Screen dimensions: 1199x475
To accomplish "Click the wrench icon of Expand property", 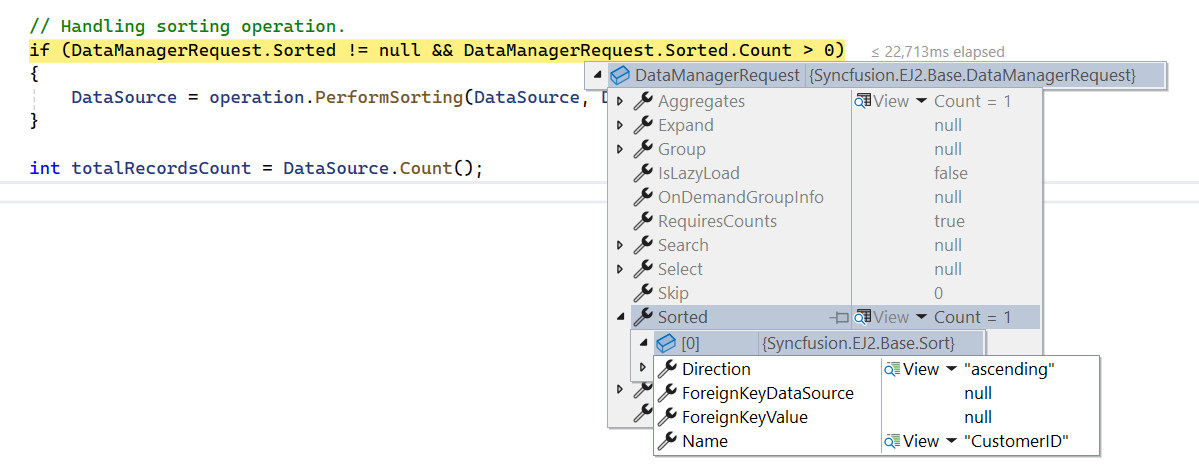I will coord(643,125).
